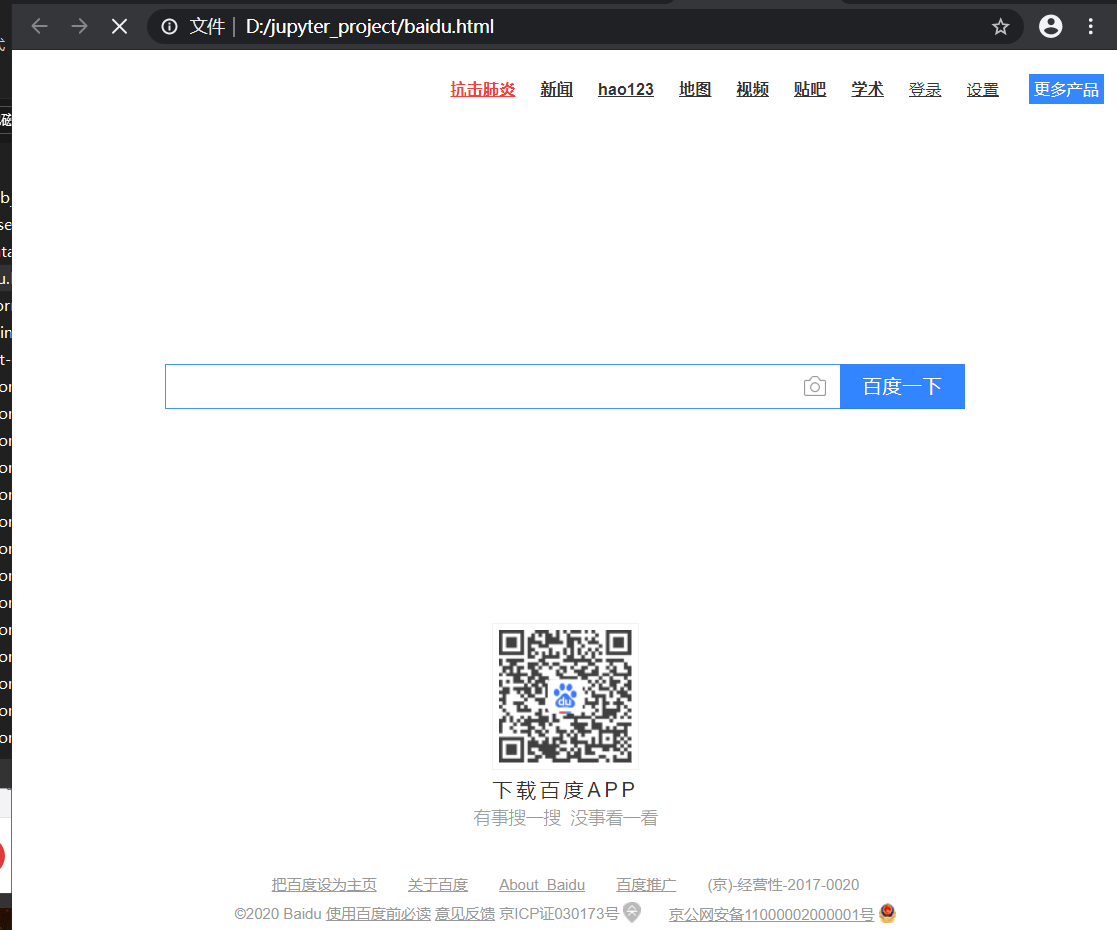Click inside the search input box
The image size is (1117, 930).
pos(480,386)
